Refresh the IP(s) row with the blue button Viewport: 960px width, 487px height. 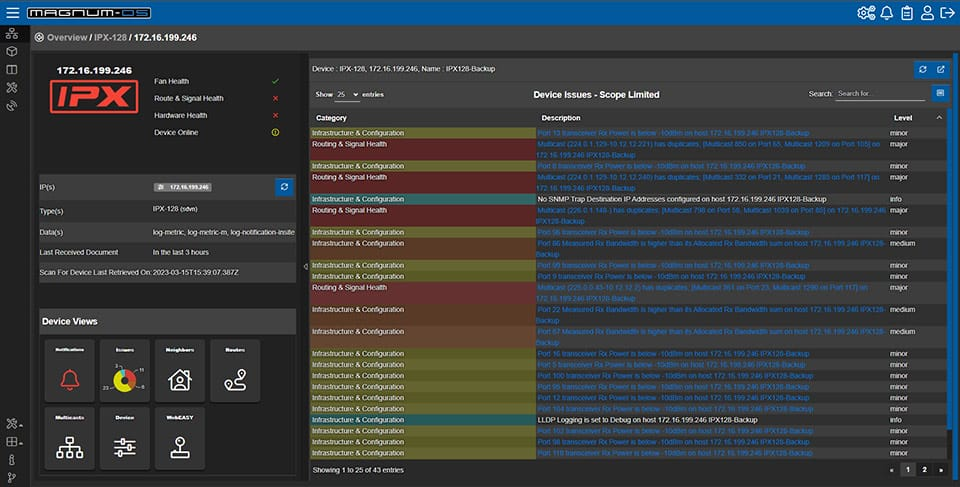coord(284,187)
